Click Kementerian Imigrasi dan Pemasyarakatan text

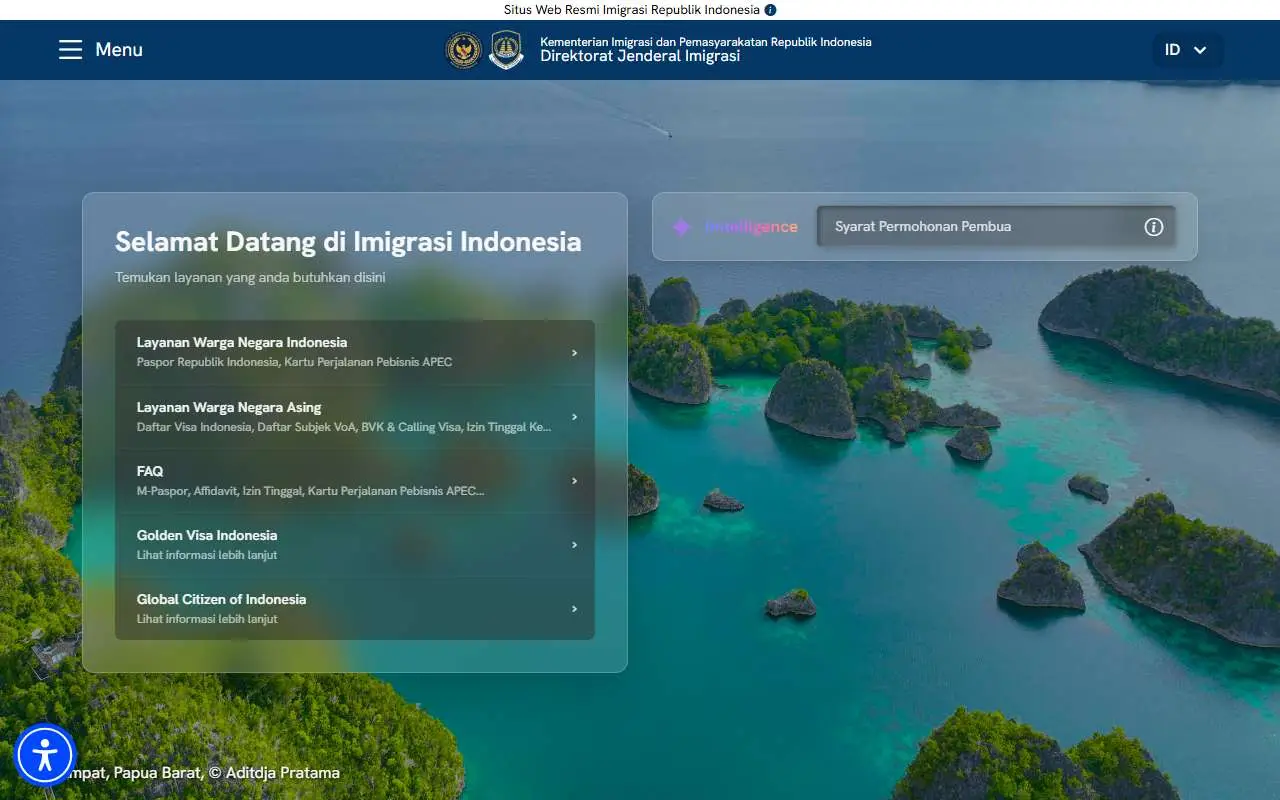706,42
